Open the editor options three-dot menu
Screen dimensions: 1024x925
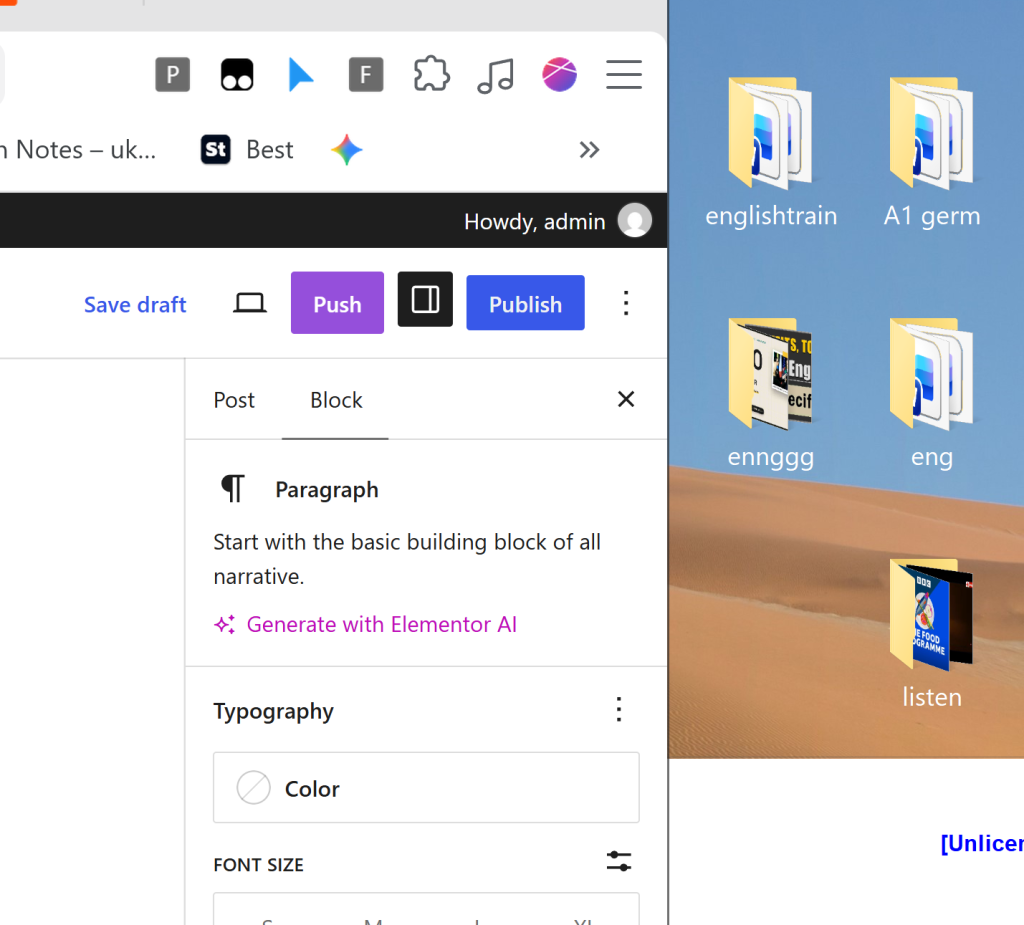click(x=626, y=303)
